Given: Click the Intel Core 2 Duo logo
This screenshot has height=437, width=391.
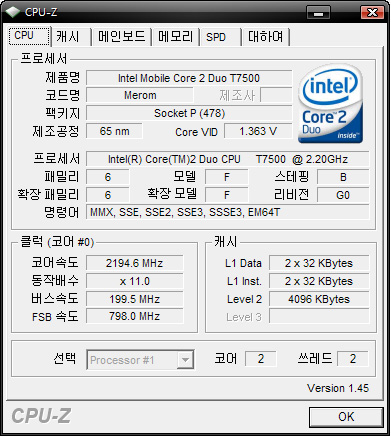Looking at the screenshot, I should tap(330, 104).
